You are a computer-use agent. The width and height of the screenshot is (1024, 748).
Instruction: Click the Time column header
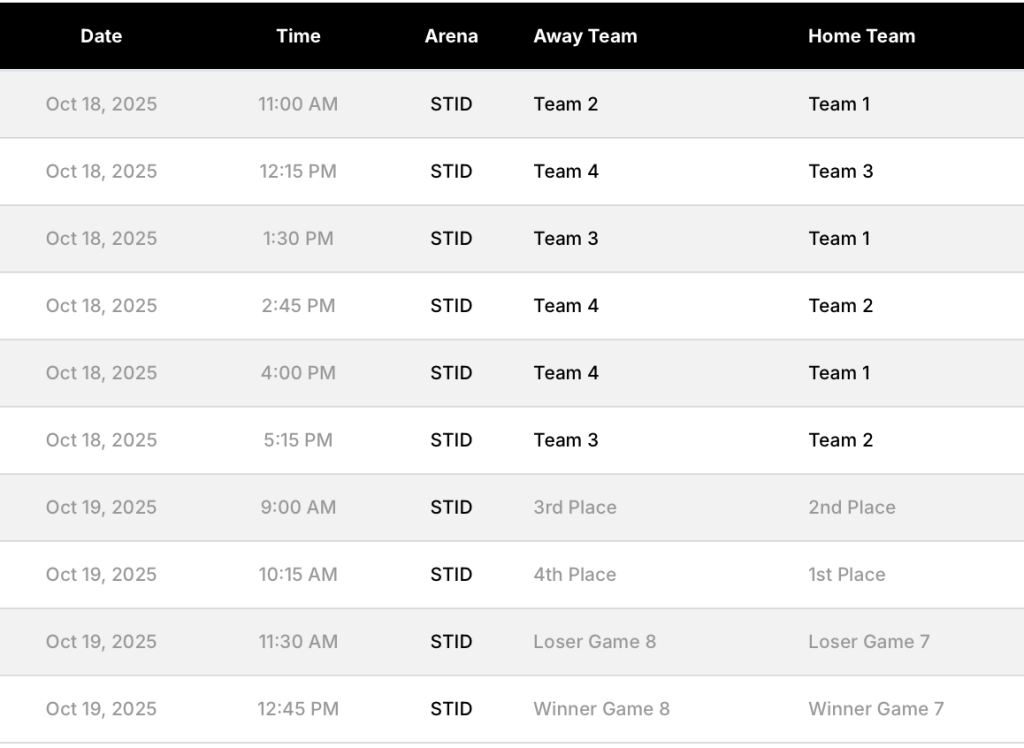(298, 36)
